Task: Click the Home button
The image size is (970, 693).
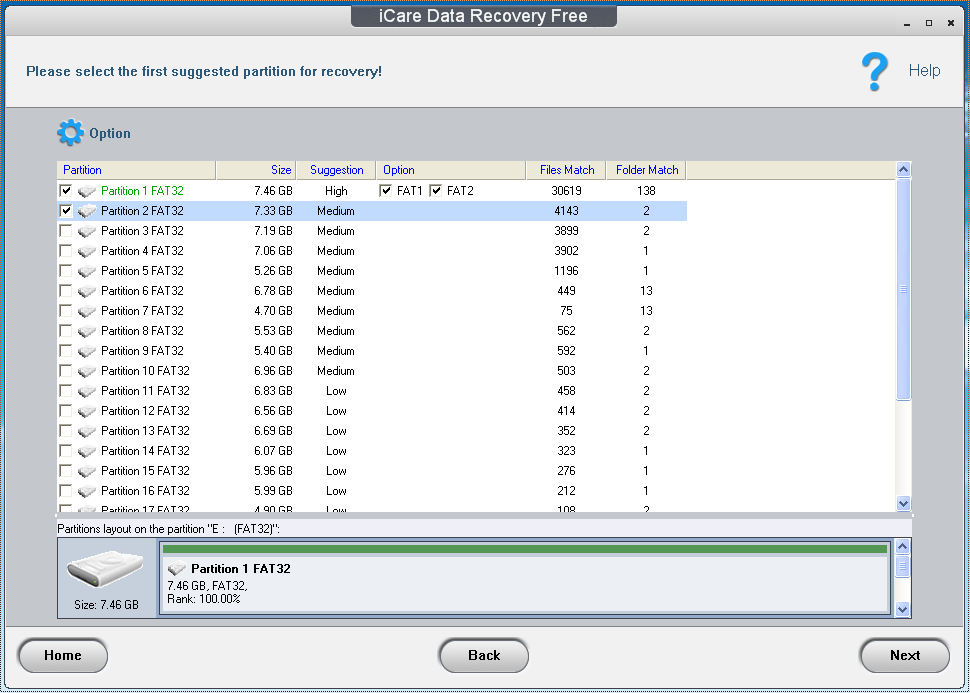Action: click(x=62, y=656)
